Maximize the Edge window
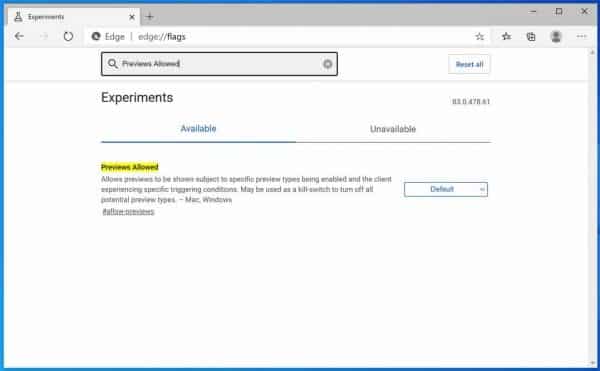Image resolution: width=600 pixels, height=371 pixels. pyautogui.click(x=559, y=11)
